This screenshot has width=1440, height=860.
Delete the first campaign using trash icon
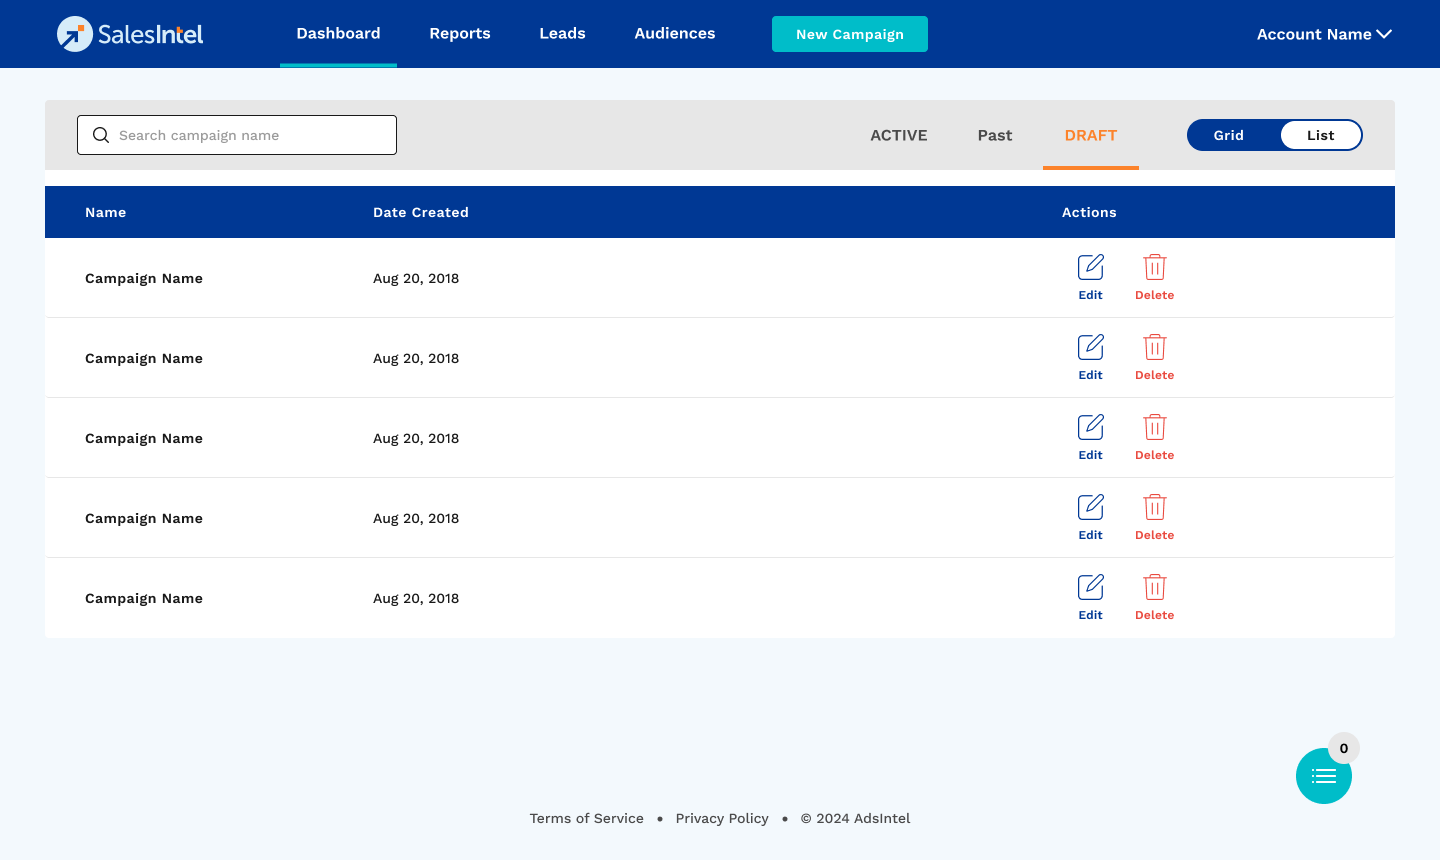tap(1154, 268)
